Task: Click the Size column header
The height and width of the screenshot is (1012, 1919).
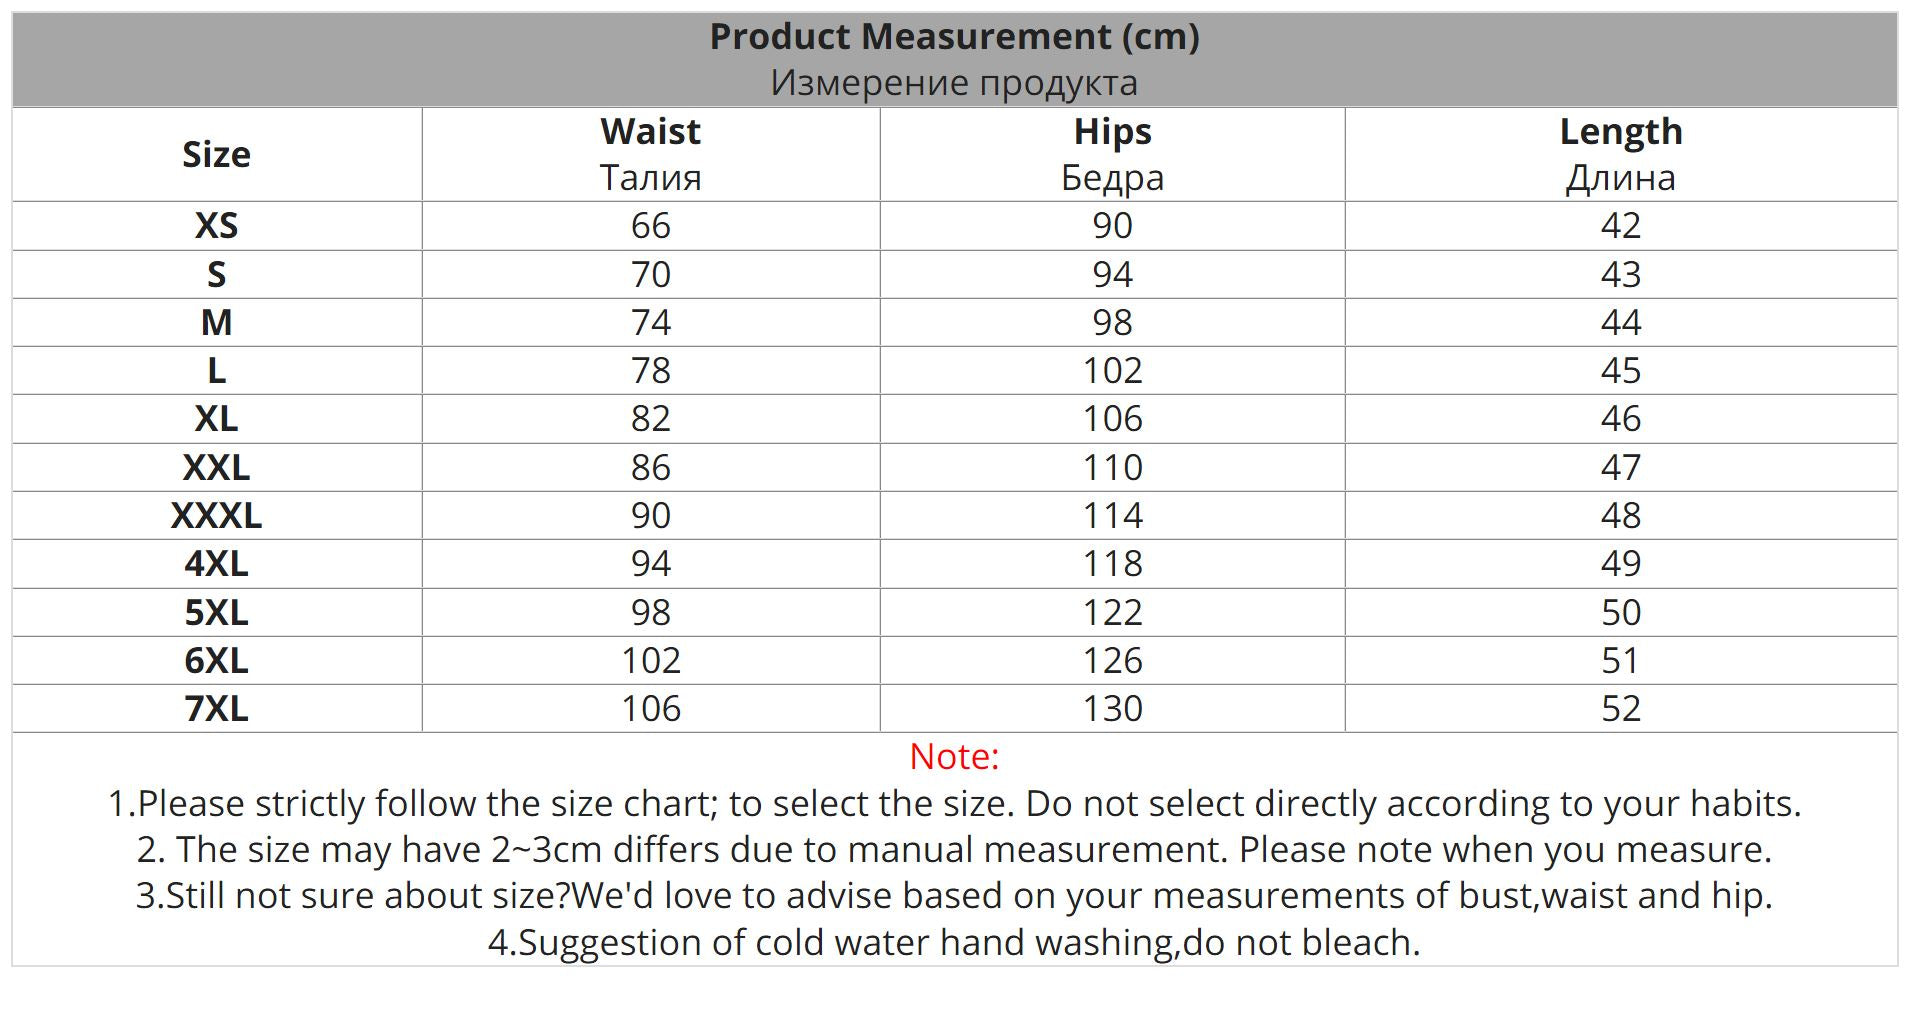Action: (x=216, y=155)
